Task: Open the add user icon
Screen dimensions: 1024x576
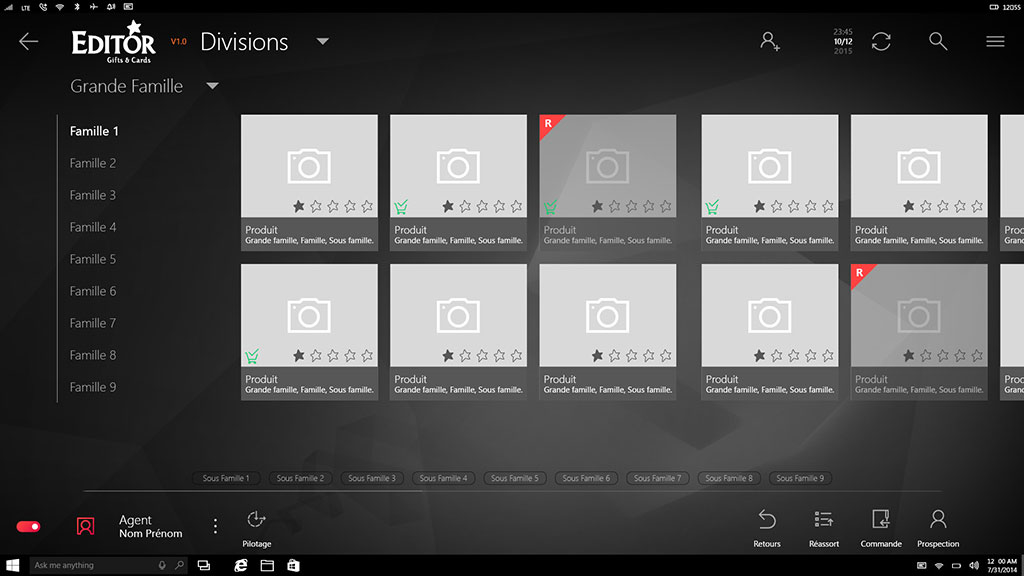Action: (770, 41)
